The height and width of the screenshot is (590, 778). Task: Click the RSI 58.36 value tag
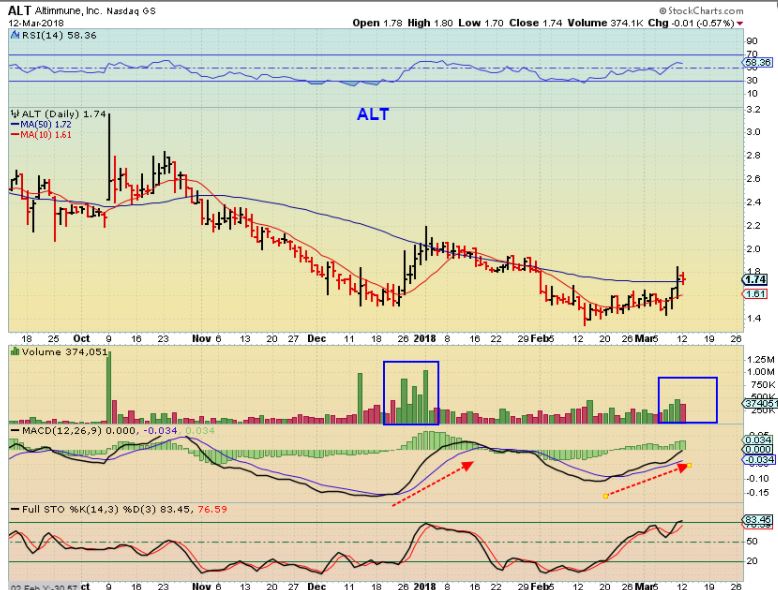[758, 63]
